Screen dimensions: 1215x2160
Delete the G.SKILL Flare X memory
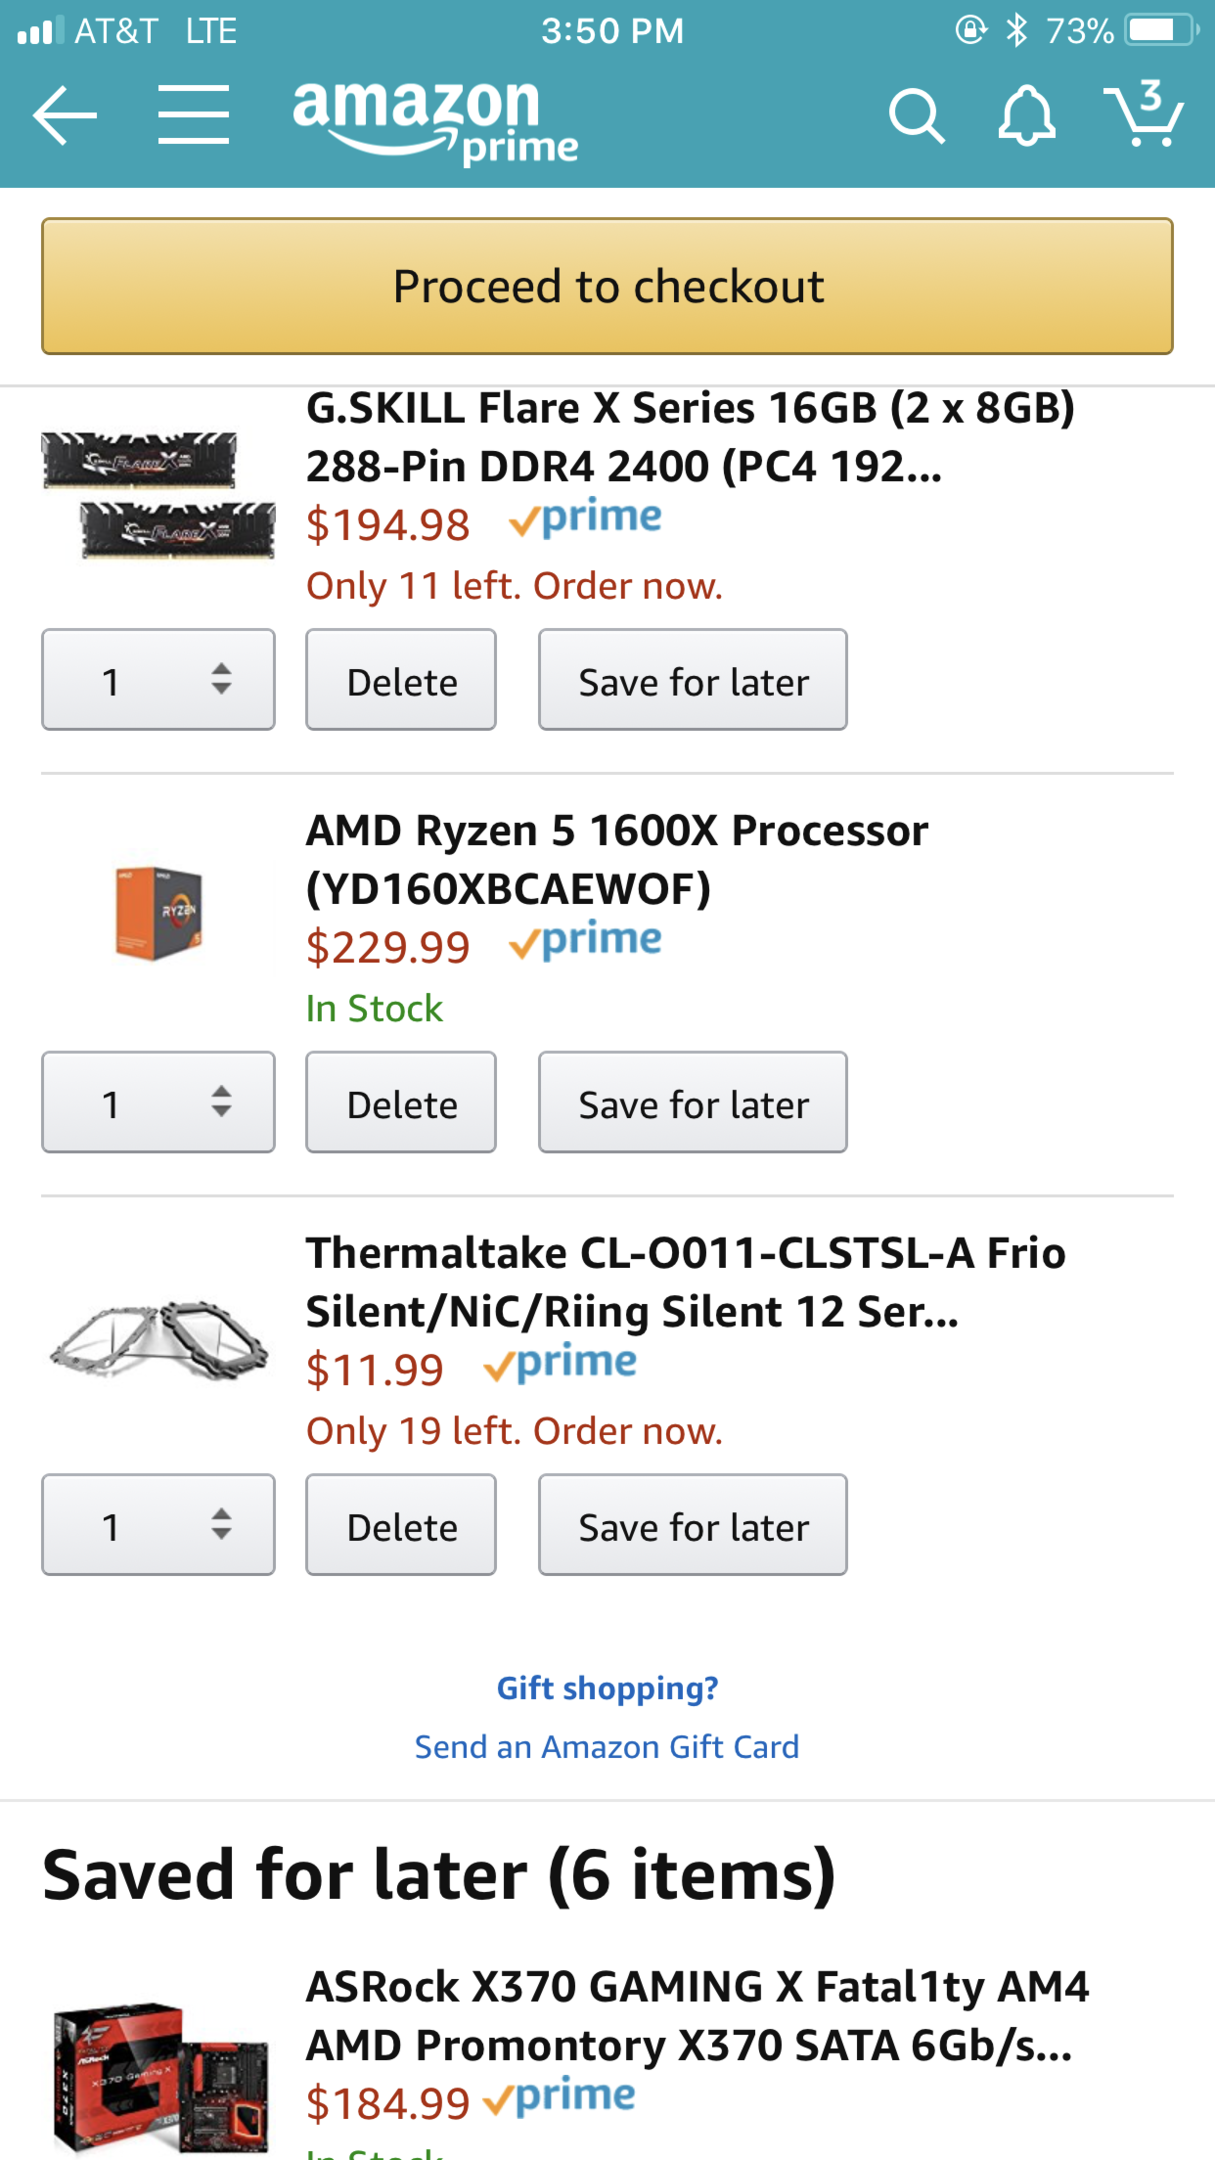tap(401, 680)
